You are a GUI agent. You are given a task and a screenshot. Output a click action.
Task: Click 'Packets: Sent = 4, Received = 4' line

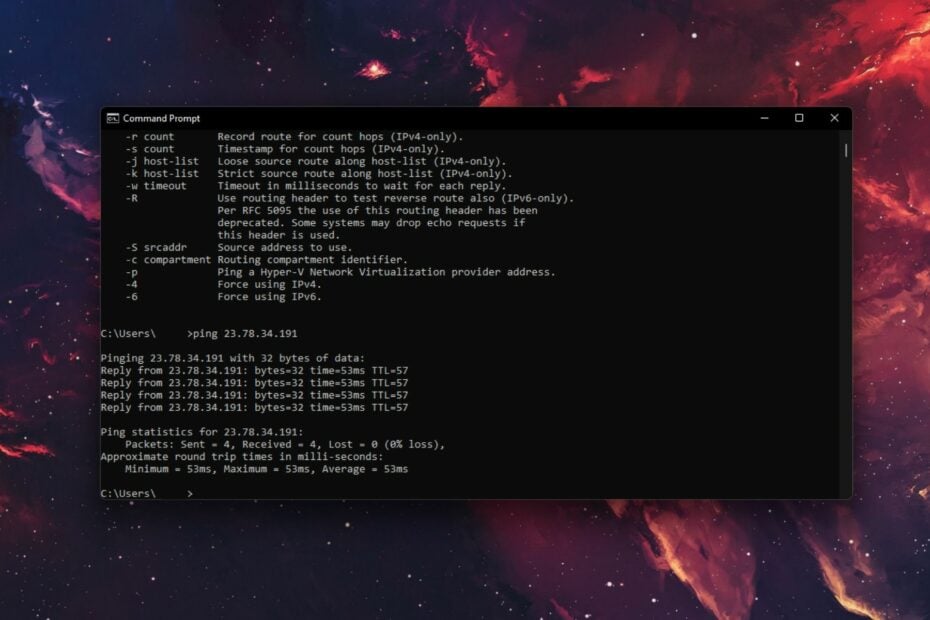click(x=285, y=444)
